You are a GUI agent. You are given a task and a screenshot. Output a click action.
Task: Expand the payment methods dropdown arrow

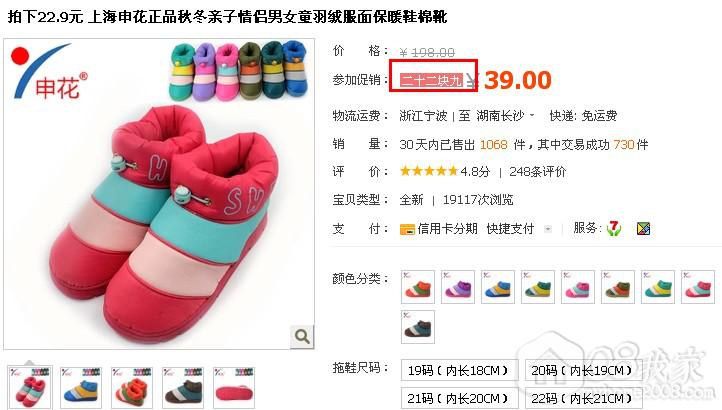pos(547,228)
